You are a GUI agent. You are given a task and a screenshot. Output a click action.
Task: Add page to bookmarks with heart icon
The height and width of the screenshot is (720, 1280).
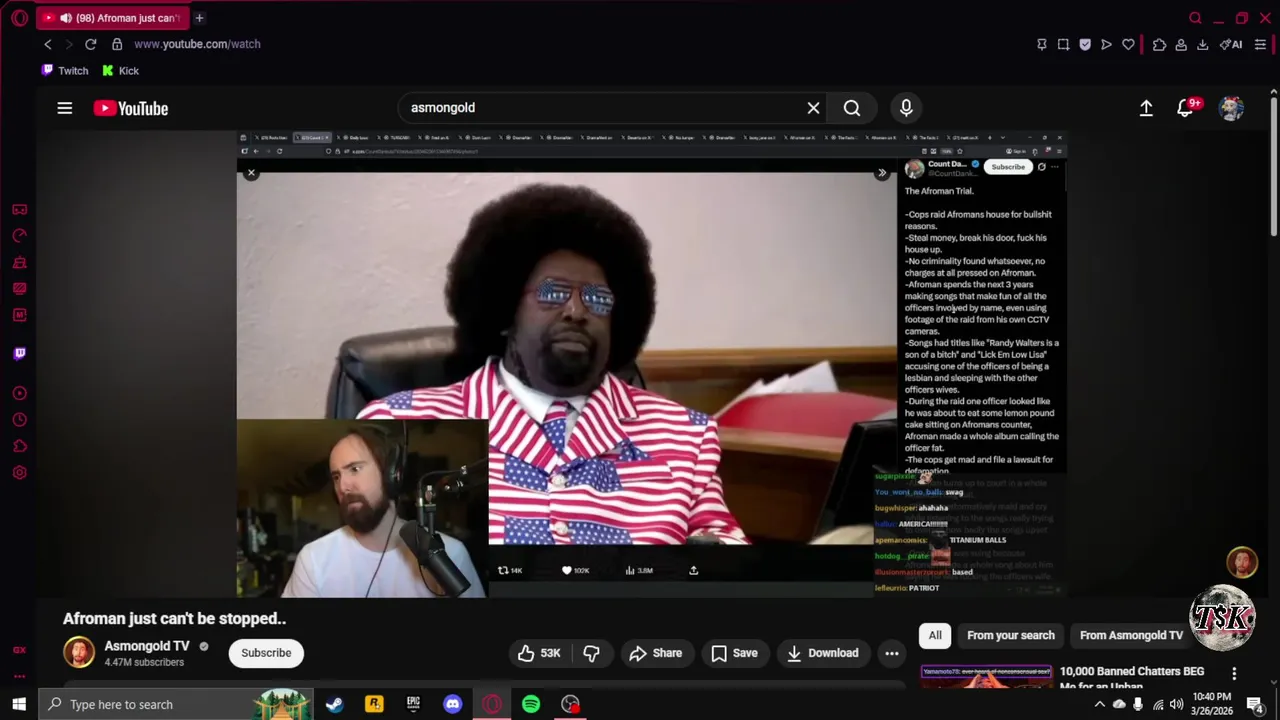[x=1128, y=44]
